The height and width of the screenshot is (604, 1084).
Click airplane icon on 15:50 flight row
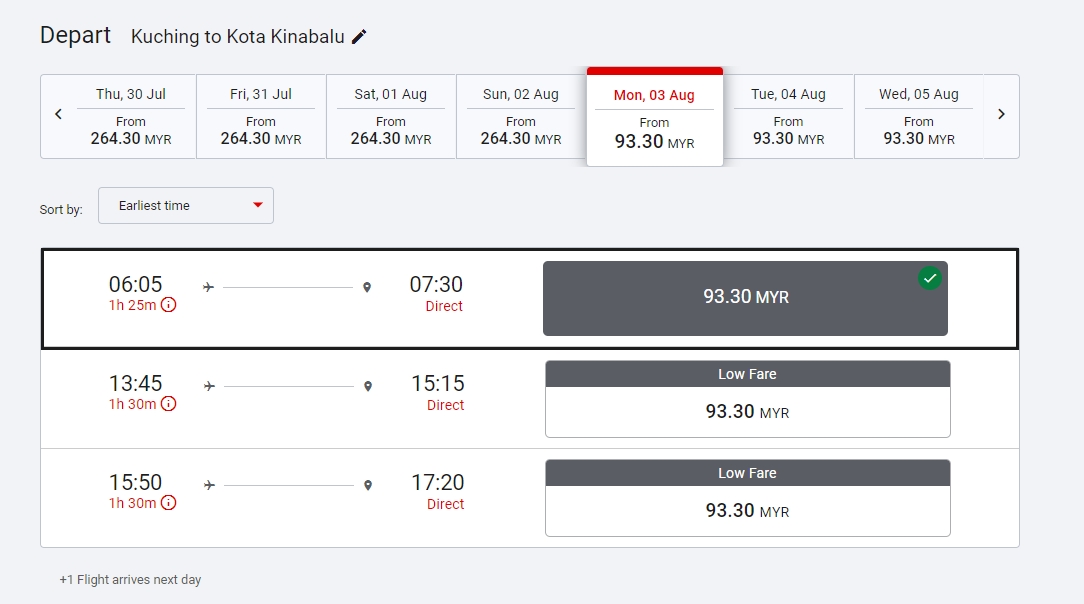tap(209, 485)
